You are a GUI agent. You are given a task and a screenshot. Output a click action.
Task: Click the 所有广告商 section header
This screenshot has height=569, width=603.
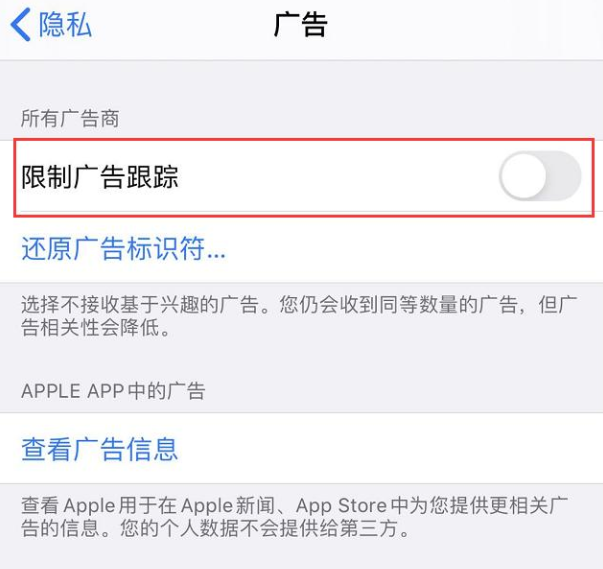[x=70, y=118]
